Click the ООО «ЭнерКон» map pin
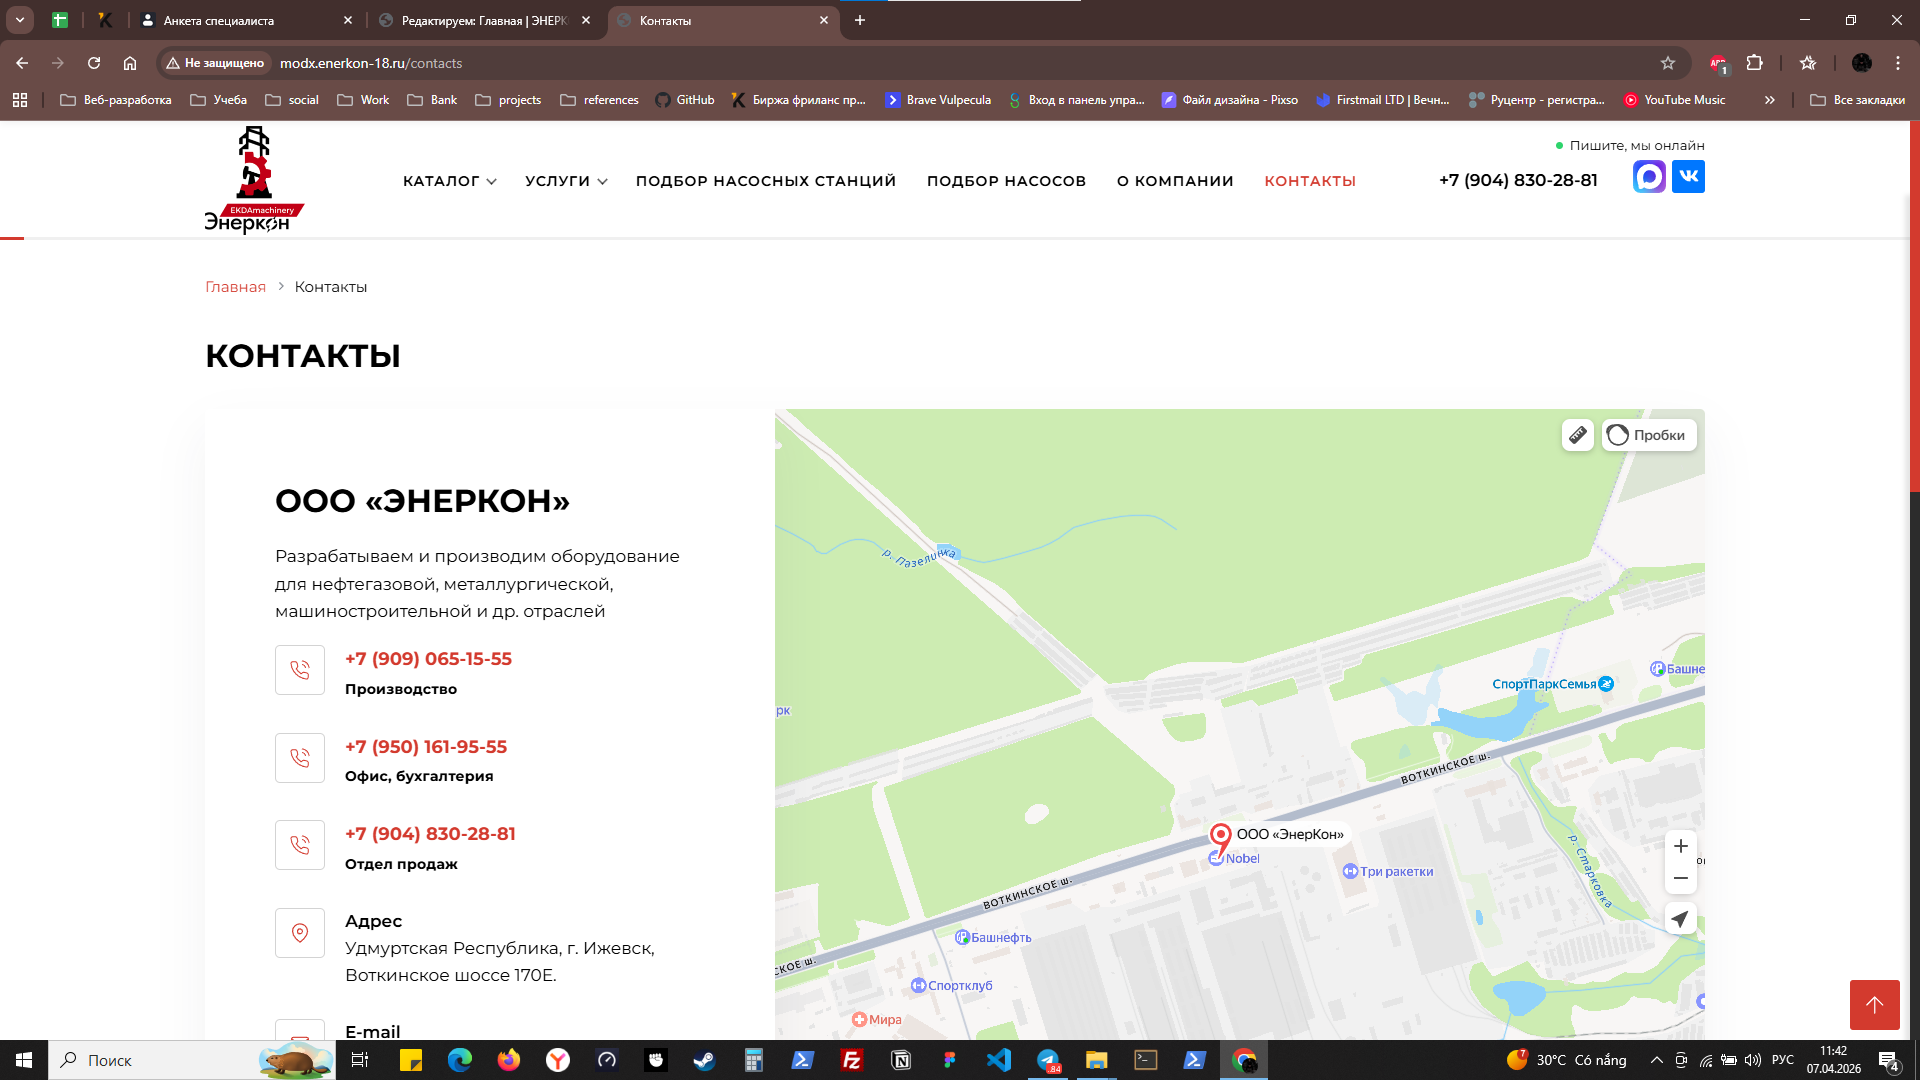Viewport: 1920px width, 1080px height. pos(1220,838)
